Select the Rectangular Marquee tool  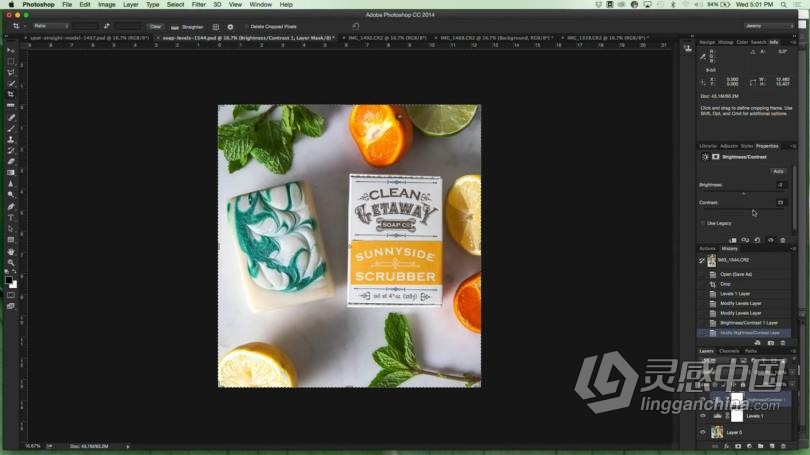pyautogui.click(x=11, y=61)
